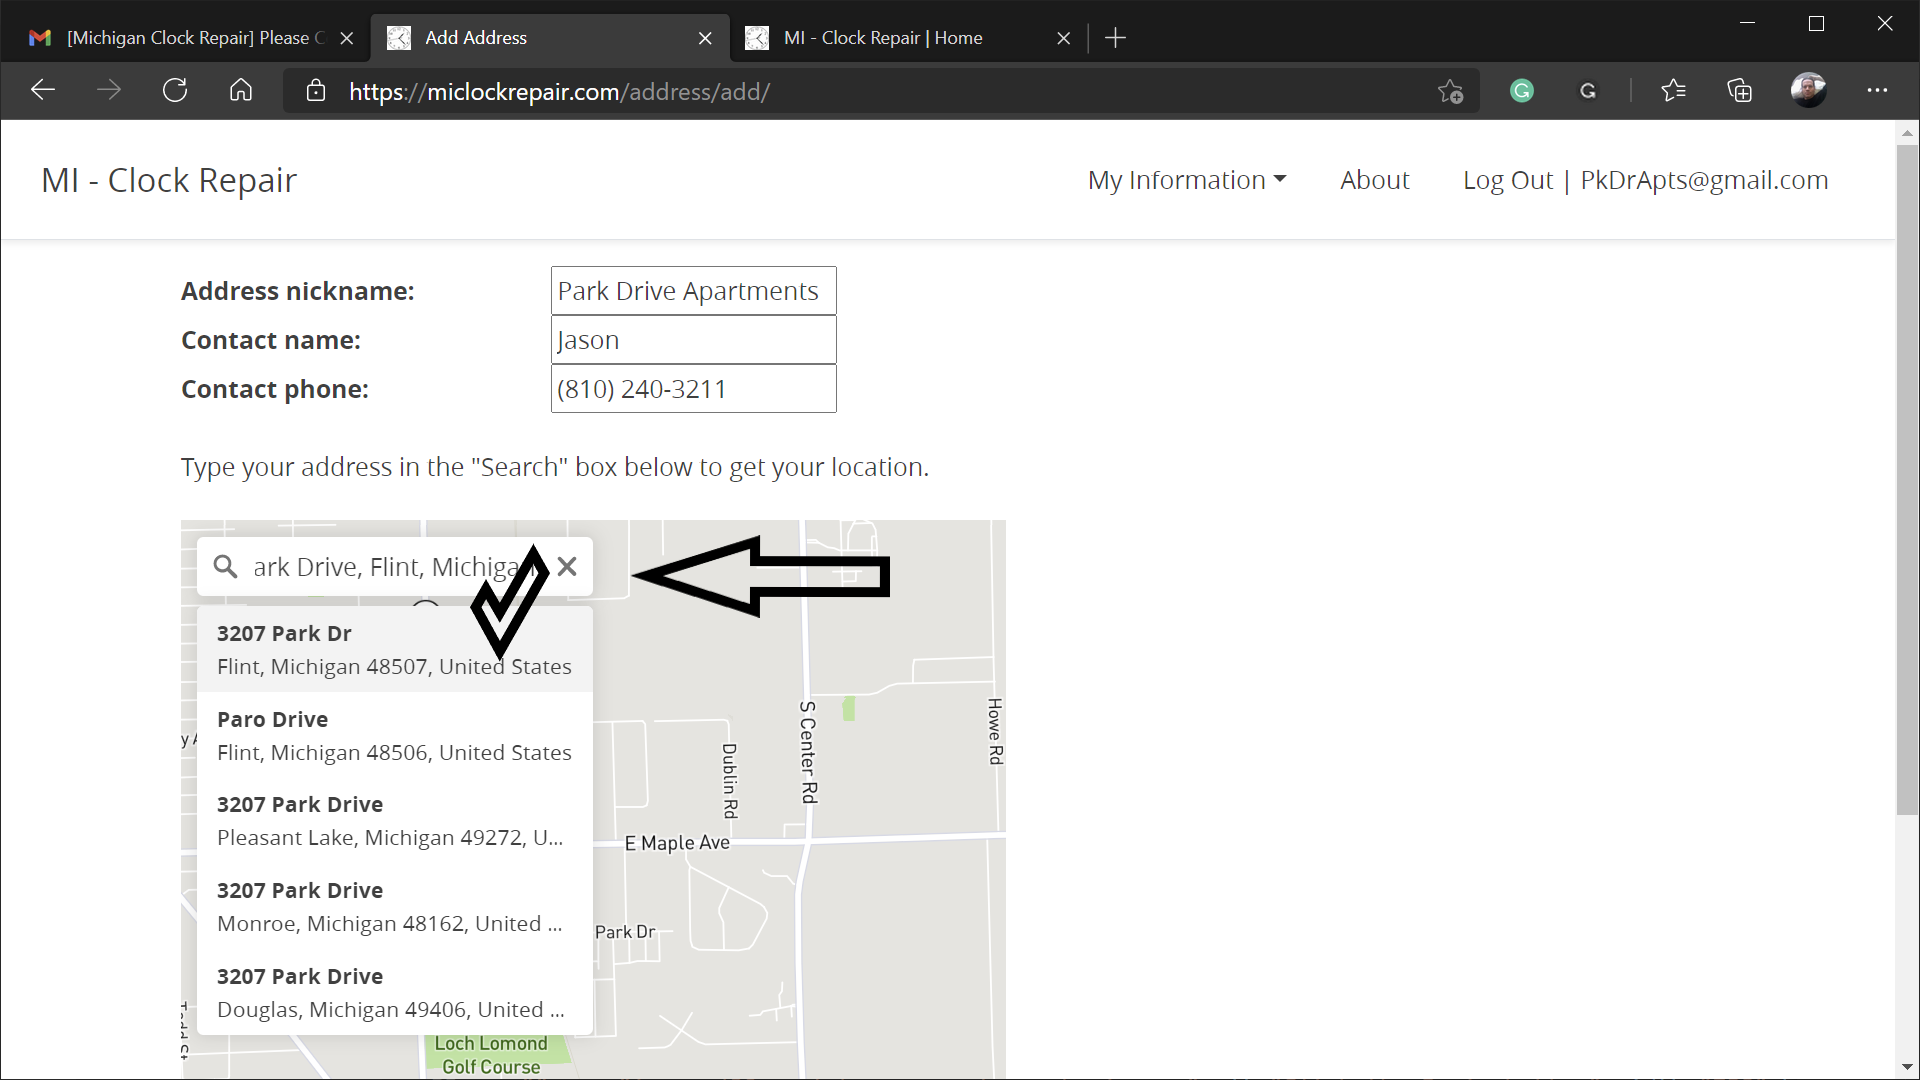This screenshot has height=1080, width=1920.
Task: Click the page refresh icon
Action: pos(175,91)
